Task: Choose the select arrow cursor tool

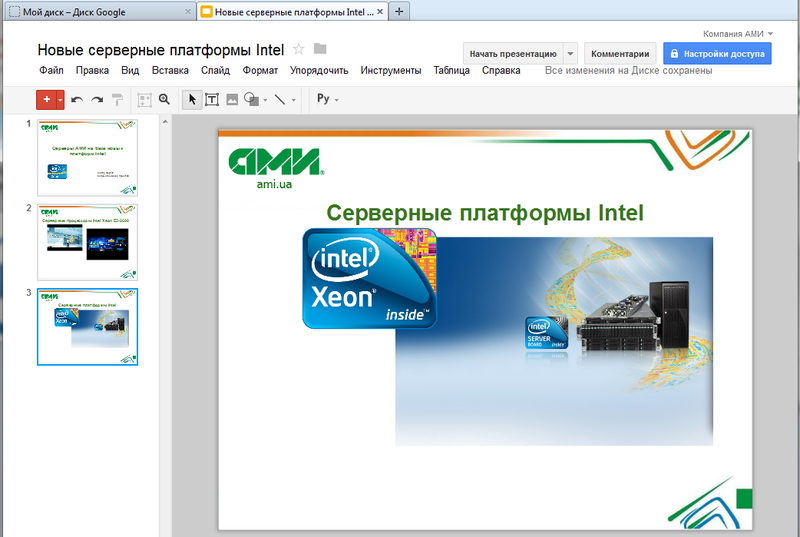Action: (x=192, y=99)
